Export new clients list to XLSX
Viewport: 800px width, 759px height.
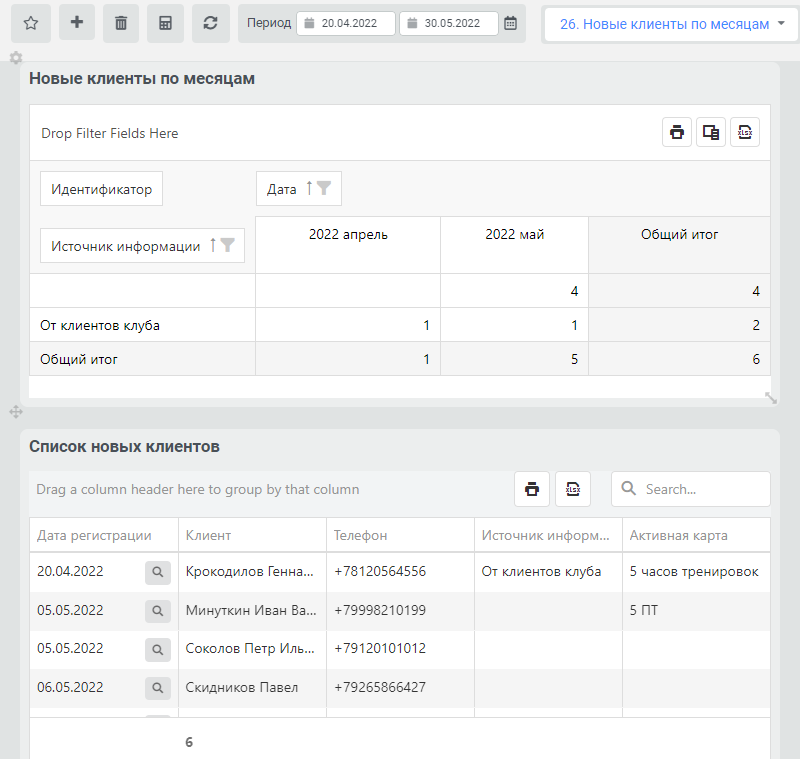(573, 489)
